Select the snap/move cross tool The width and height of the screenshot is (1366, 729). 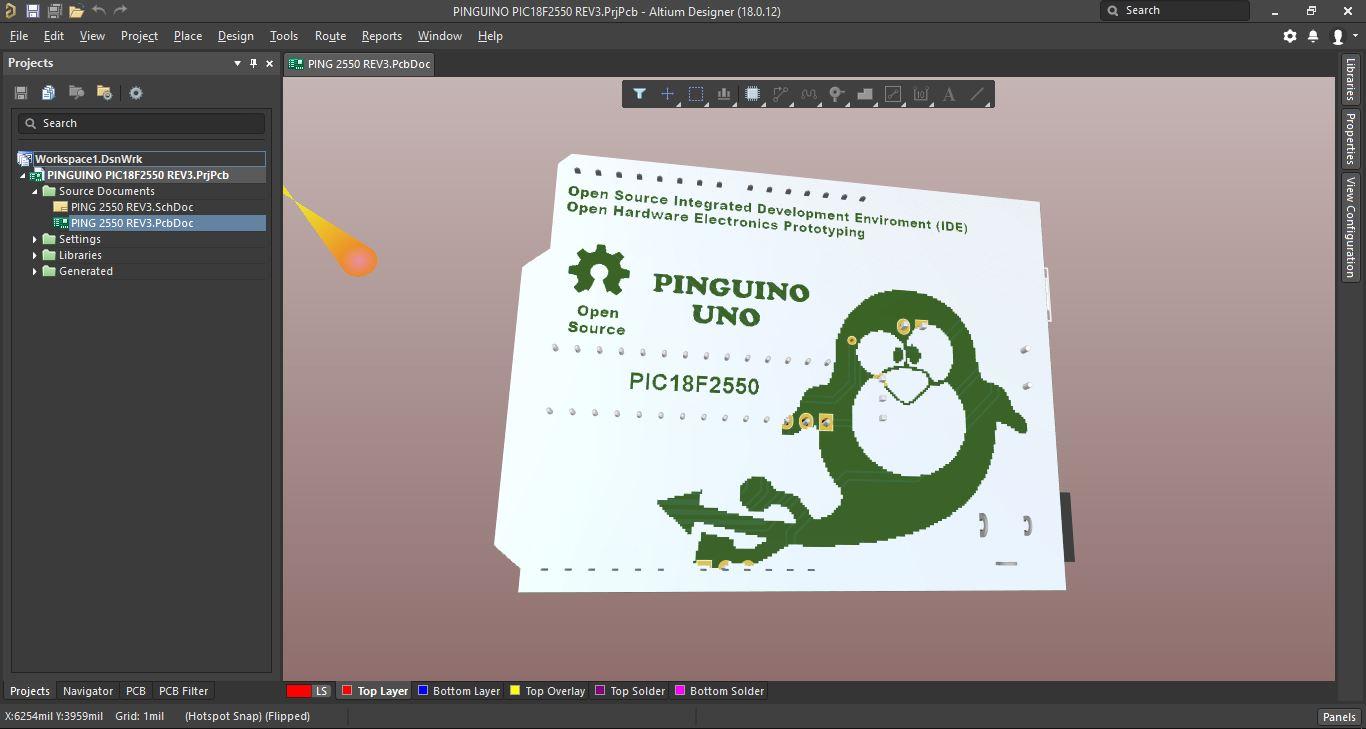tap(667, 94)
